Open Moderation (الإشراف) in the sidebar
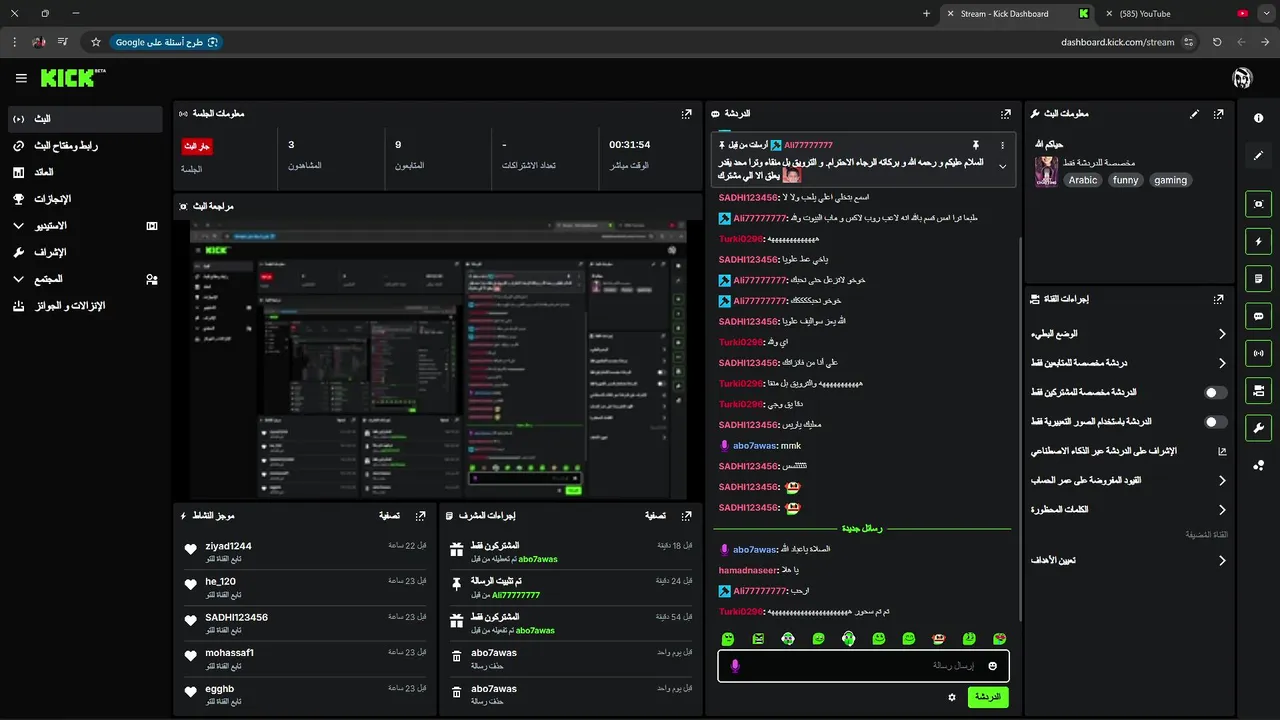 point(84,252)
